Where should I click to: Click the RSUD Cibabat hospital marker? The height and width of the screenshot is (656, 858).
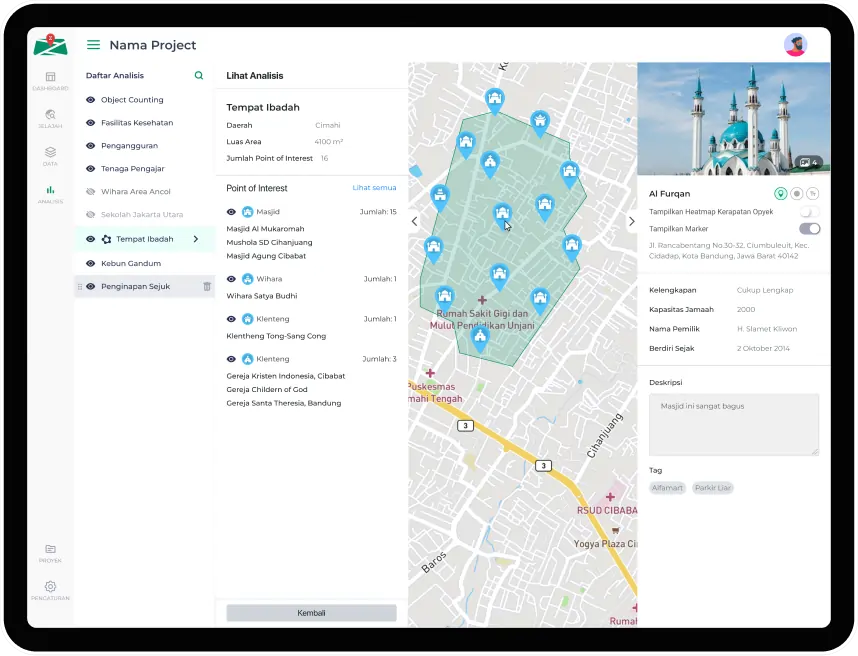click(610, 497)
